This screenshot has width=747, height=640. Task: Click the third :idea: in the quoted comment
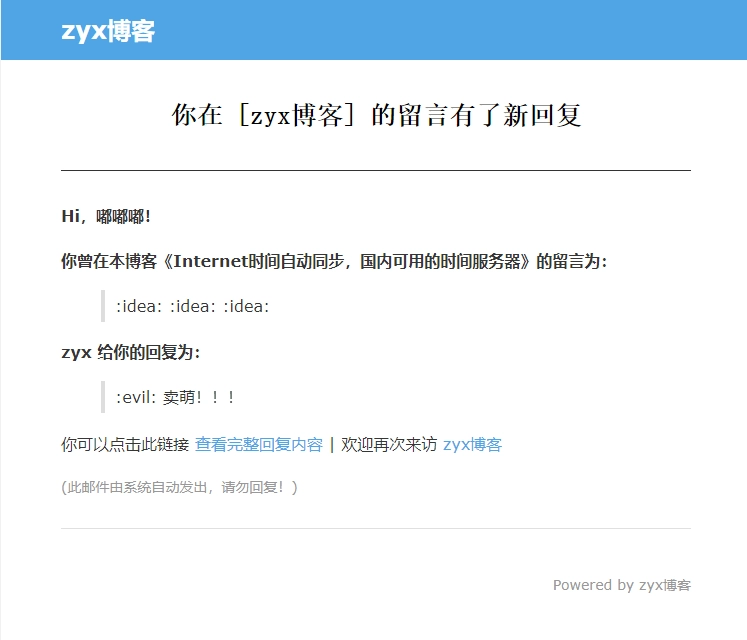pos(246,307)
